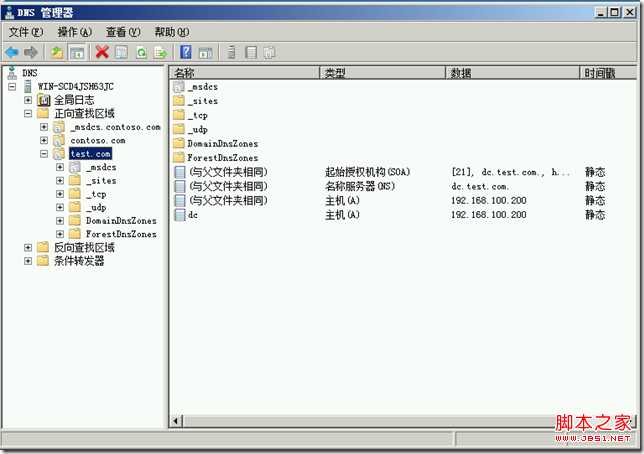The image size is (644, 454).
Task: Collapse the WIN-SCD4JSM63JC server node
Action: pos(12,87)
